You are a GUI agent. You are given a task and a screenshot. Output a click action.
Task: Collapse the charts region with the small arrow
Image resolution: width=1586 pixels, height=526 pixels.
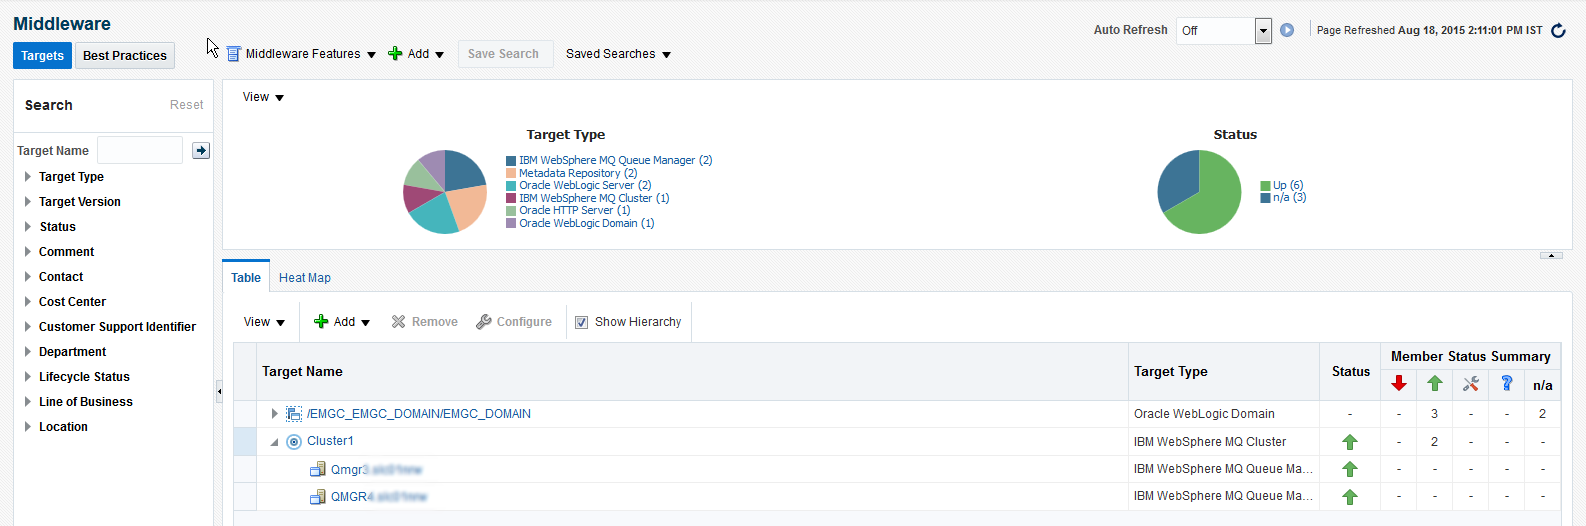tap(1551, 256)
